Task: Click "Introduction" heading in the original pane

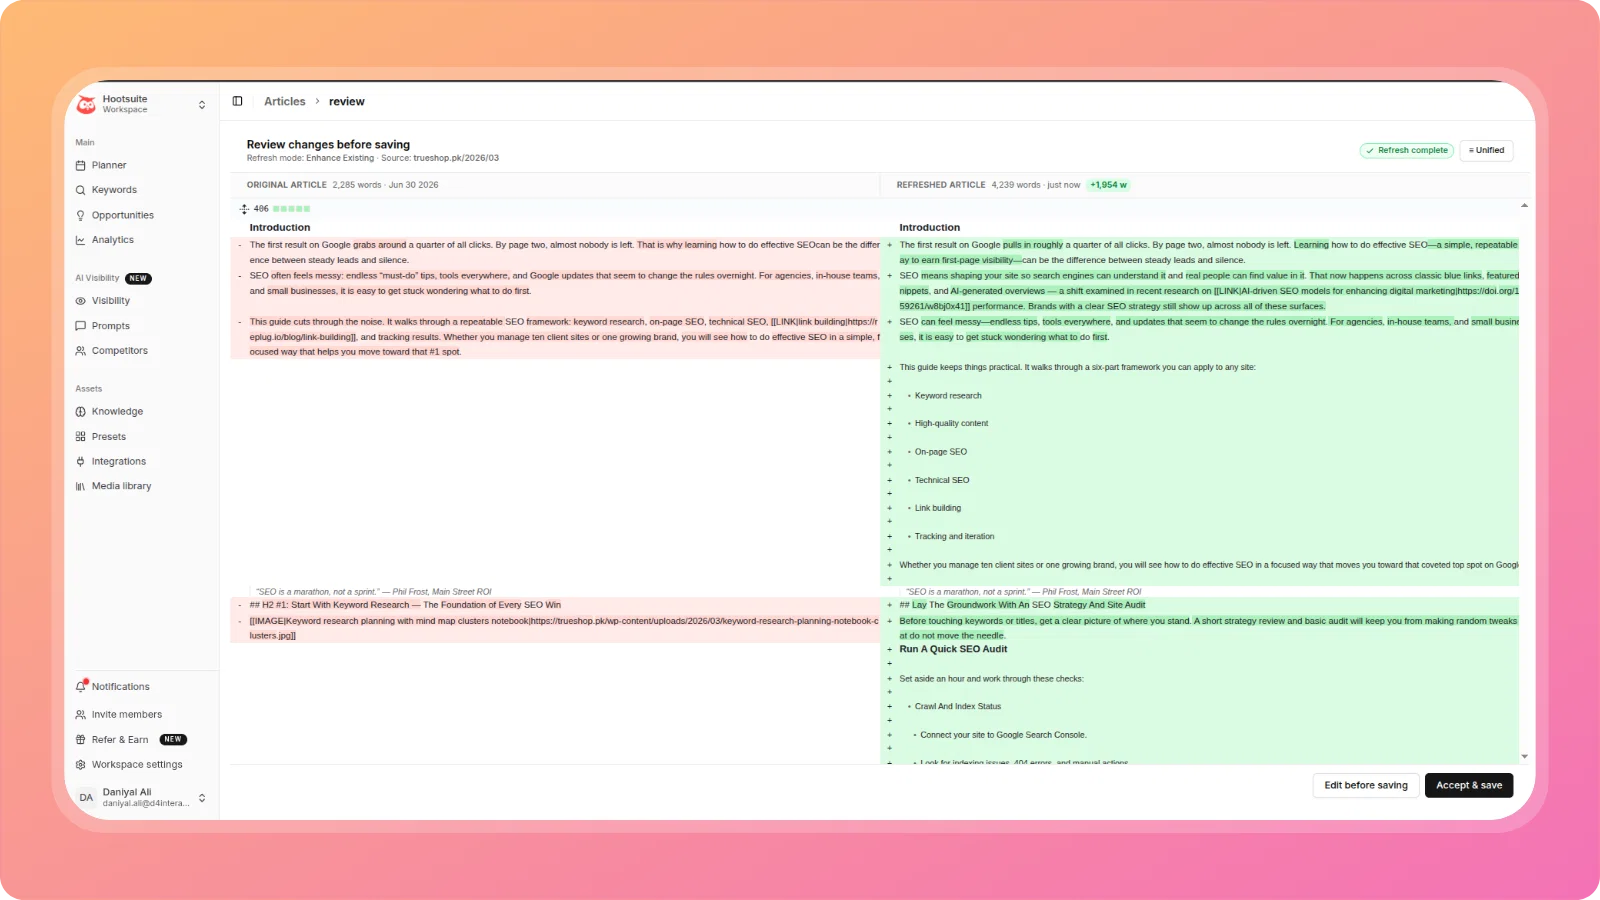Action: point(280,228)
